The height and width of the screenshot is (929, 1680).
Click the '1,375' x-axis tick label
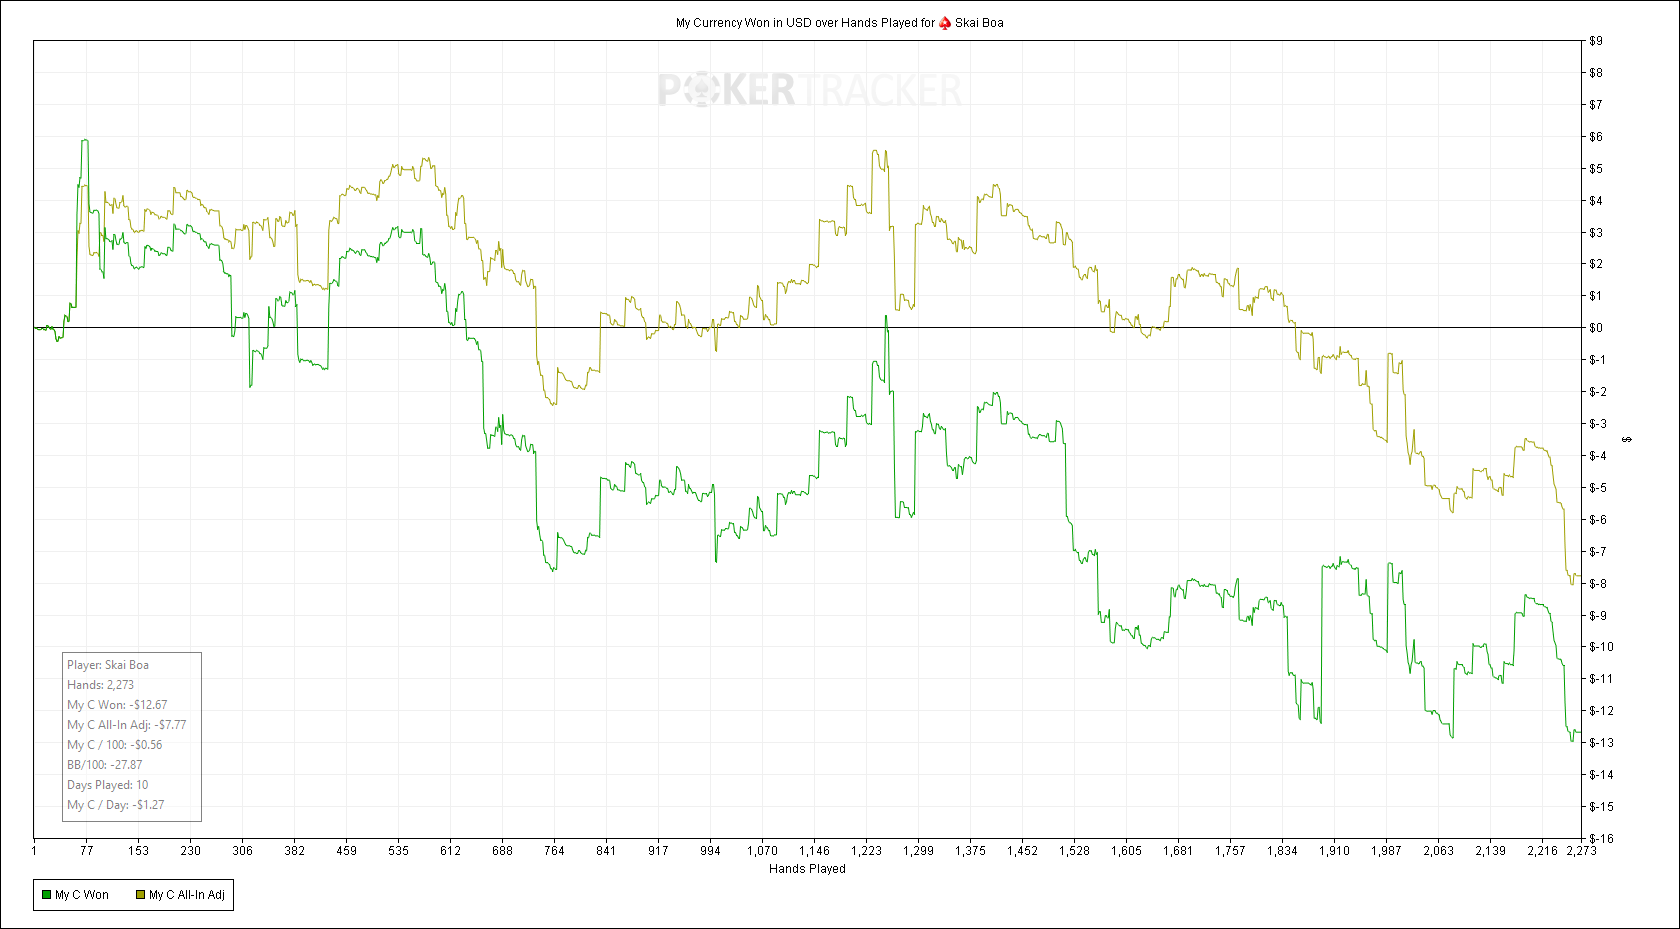point(970,851)
